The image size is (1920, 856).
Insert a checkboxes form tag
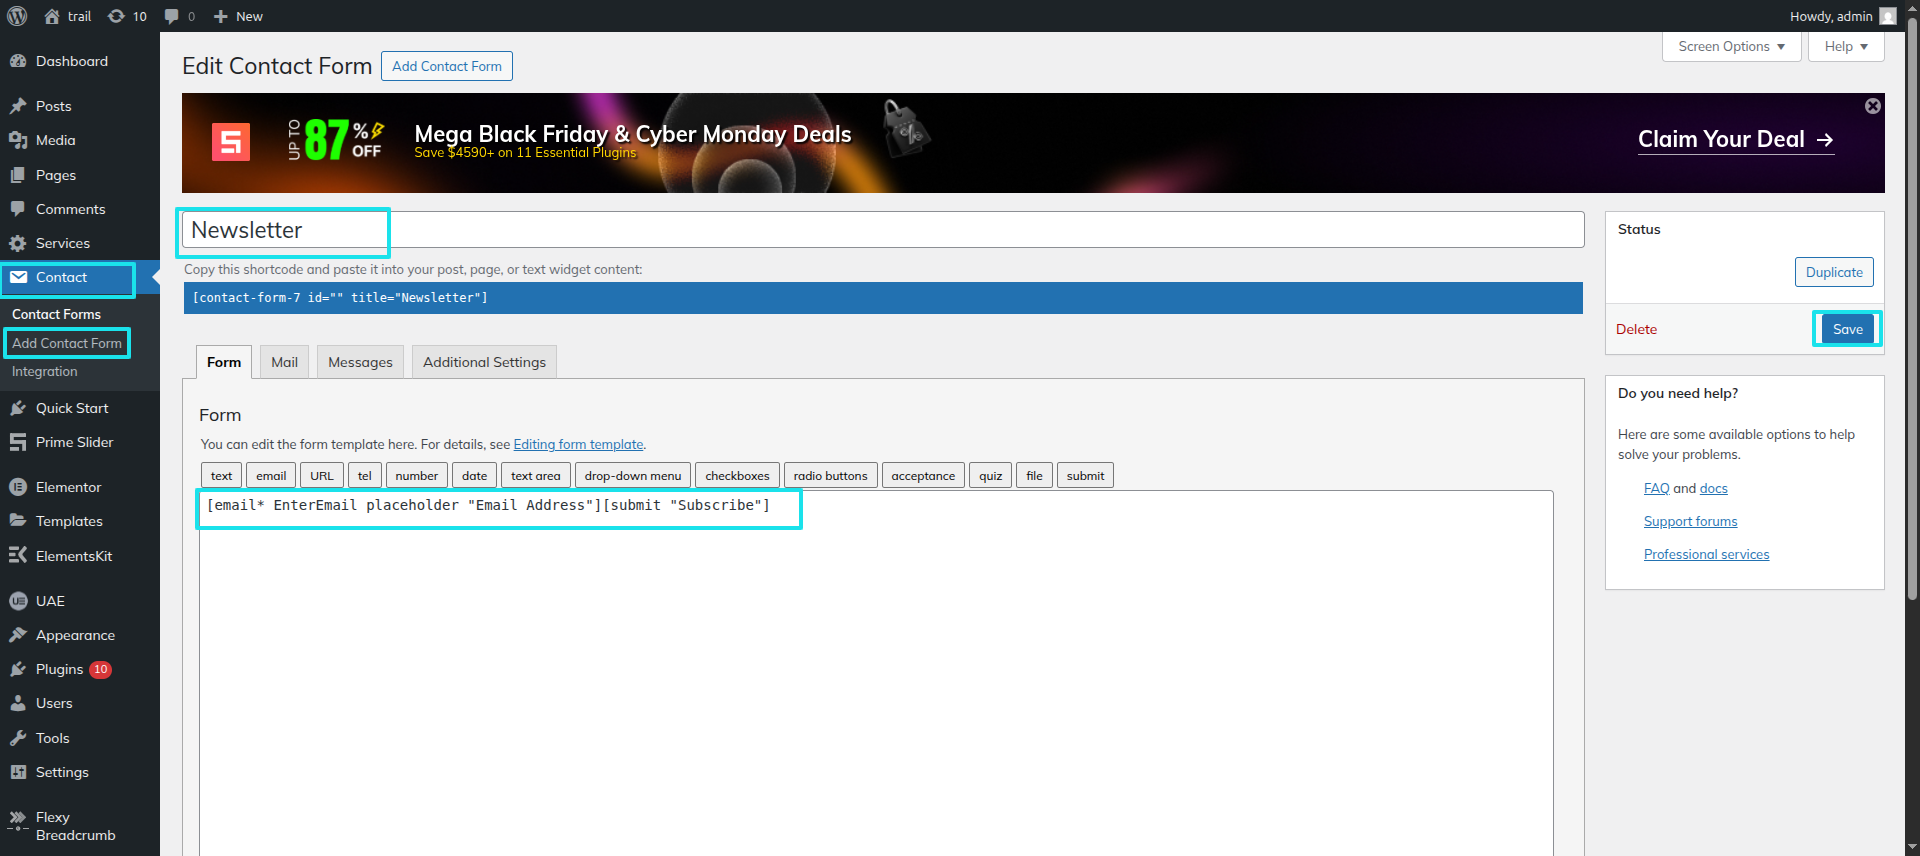(737, 476)
